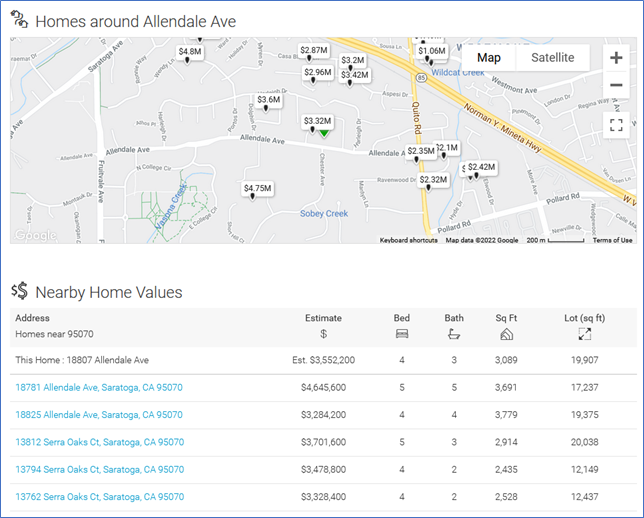Click the Sobey Creek map label

[324, 214]
